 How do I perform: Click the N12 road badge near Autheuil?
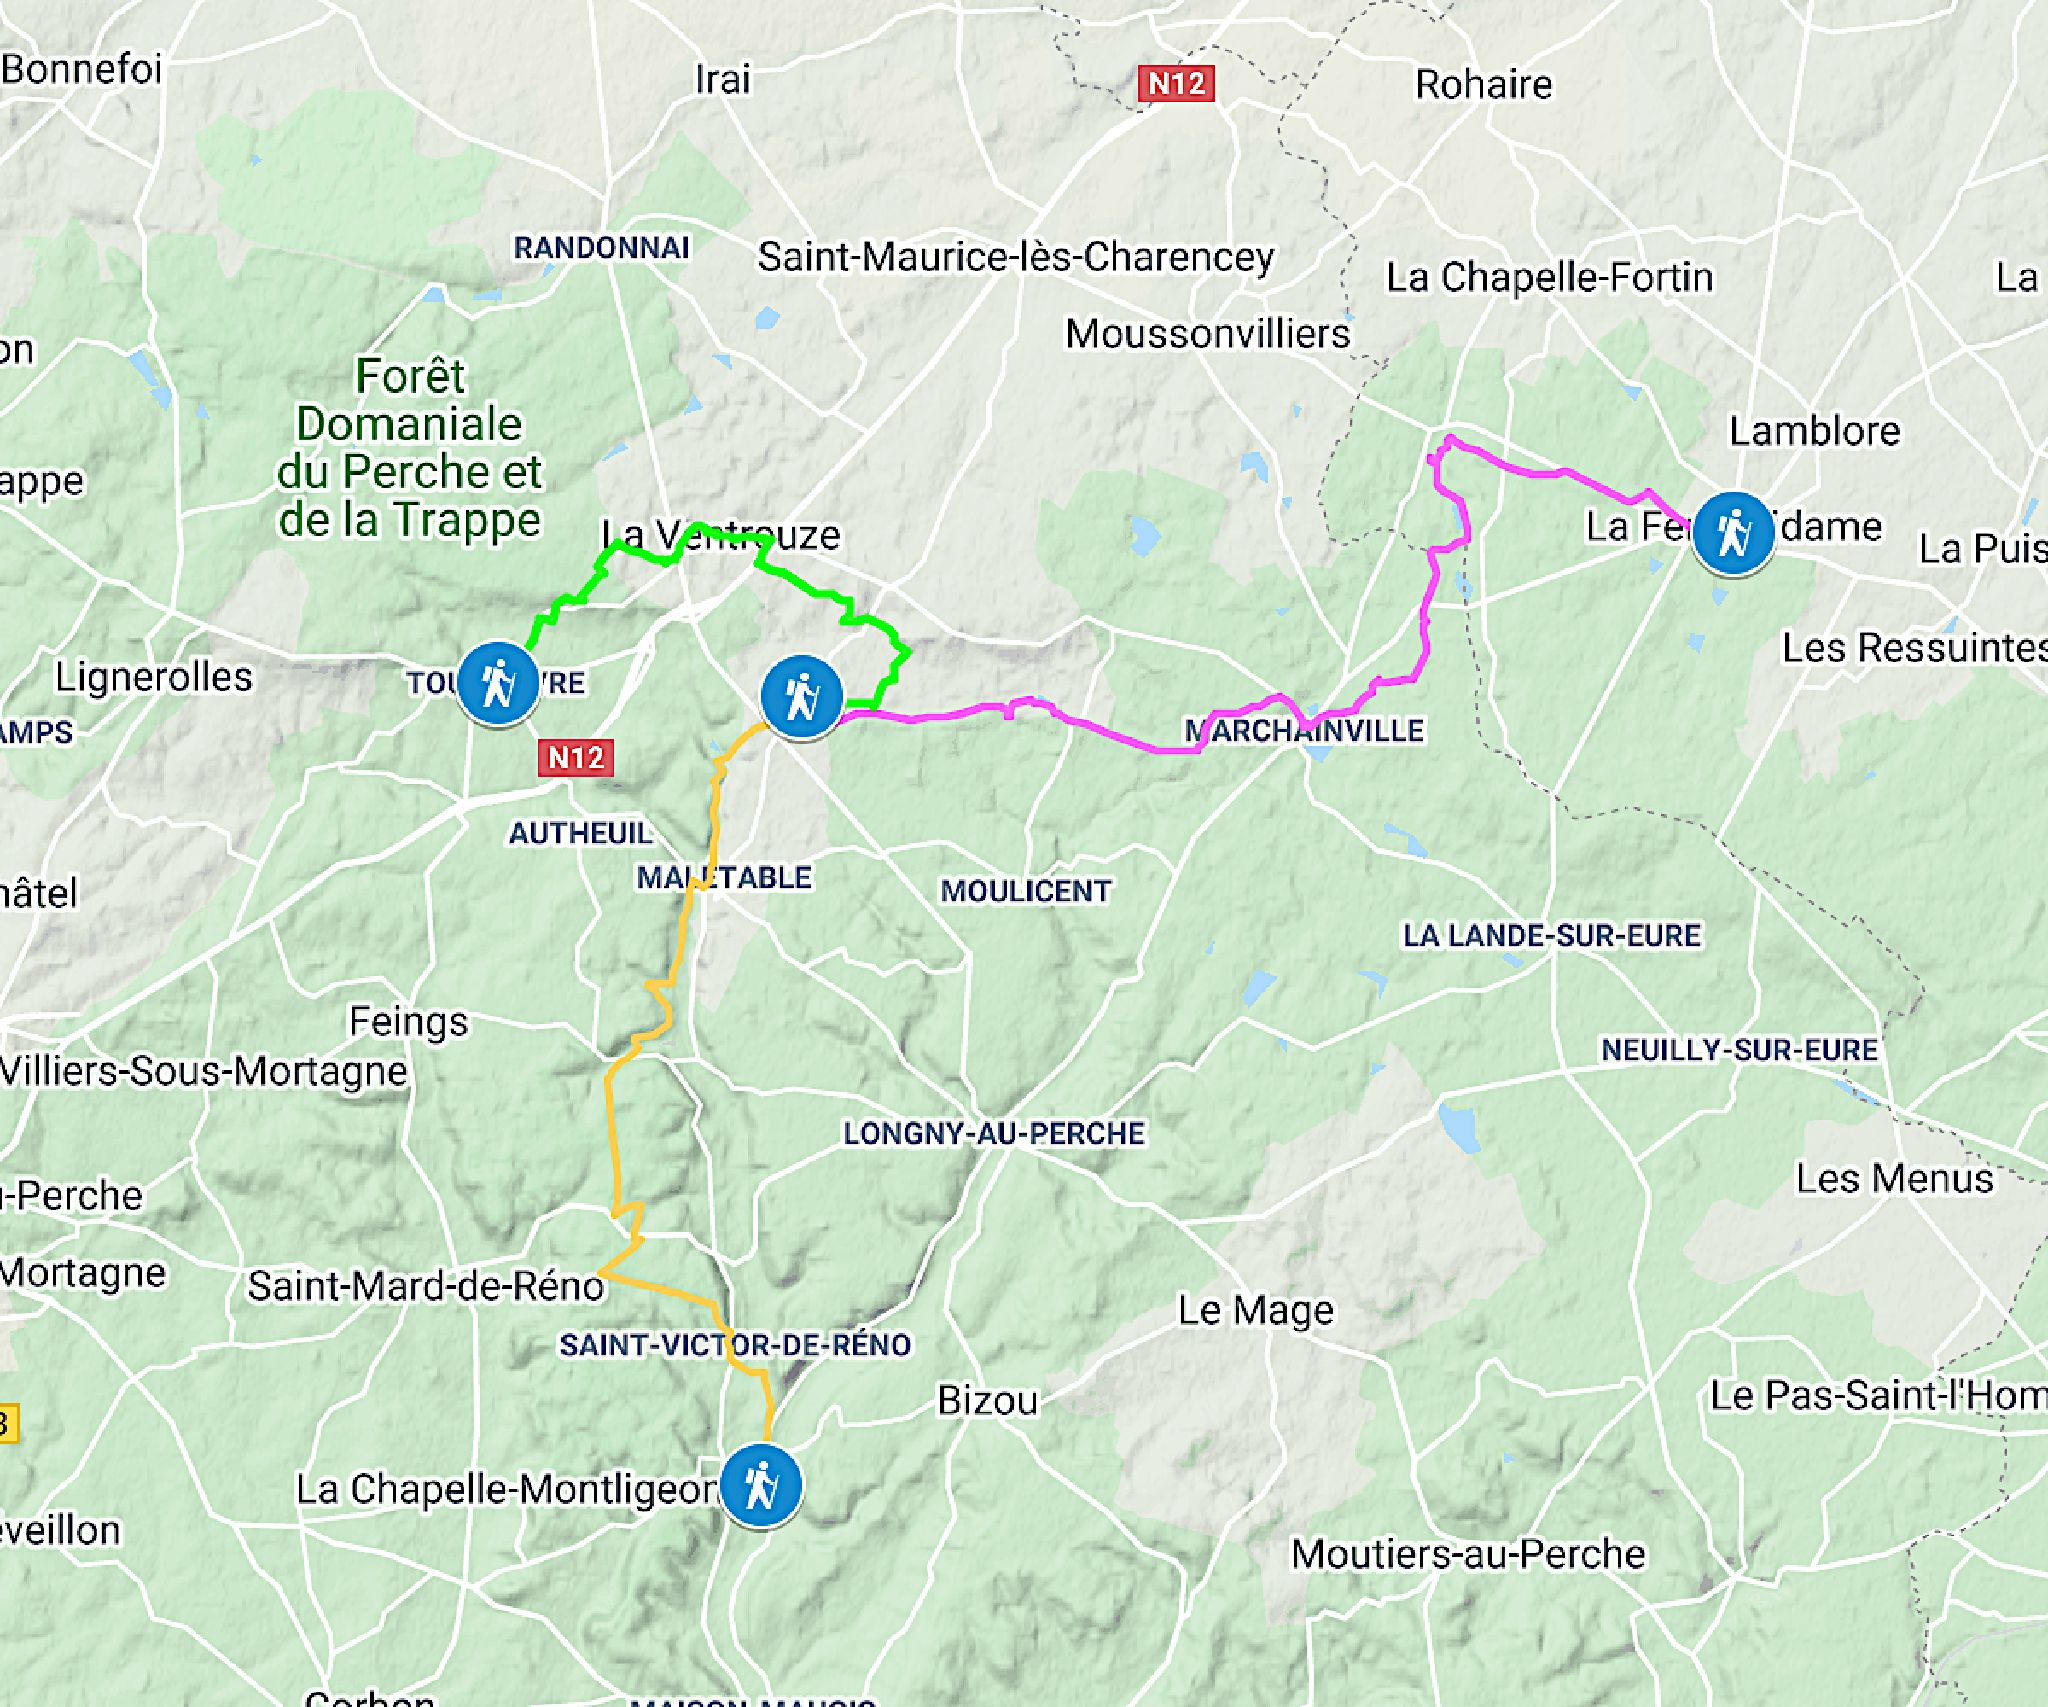point(576,757)
